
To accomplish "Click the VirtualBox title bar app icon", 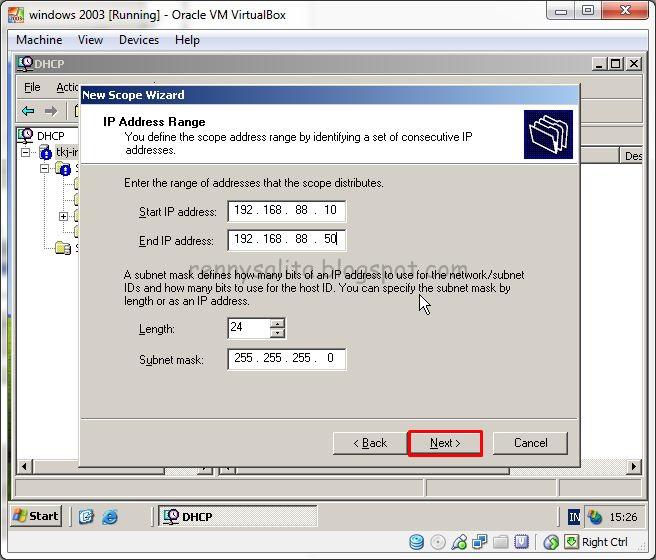I will [16, 15].
